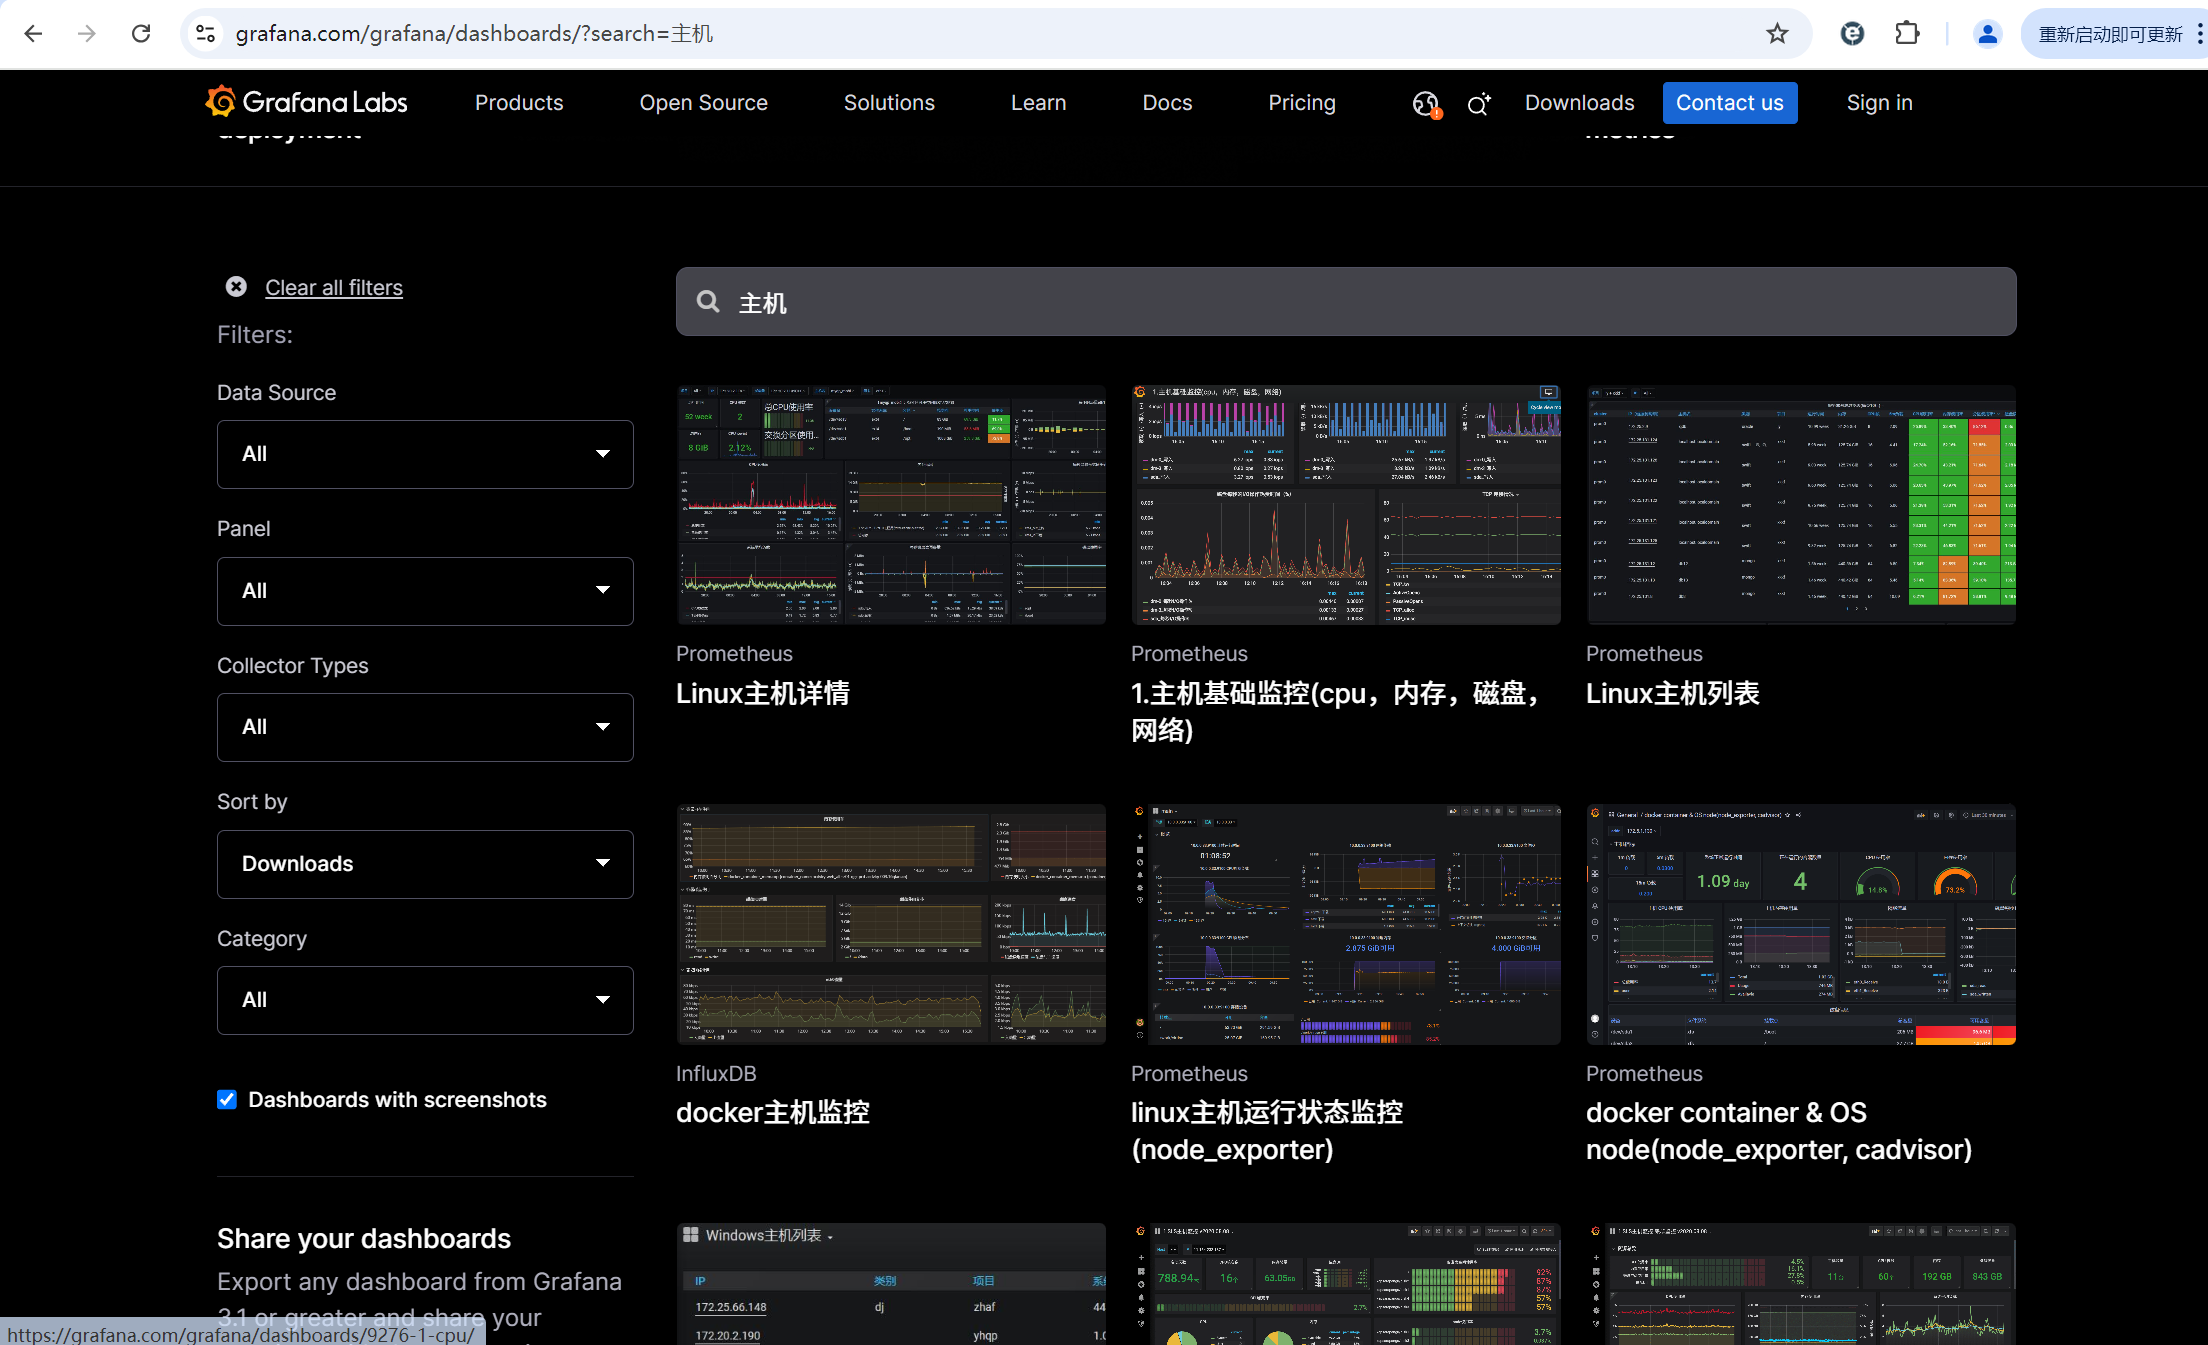The width and height of the screenshot is (2208, 1345).
Task: Open the Collector Types dropdown
Action: pos(425,727)
